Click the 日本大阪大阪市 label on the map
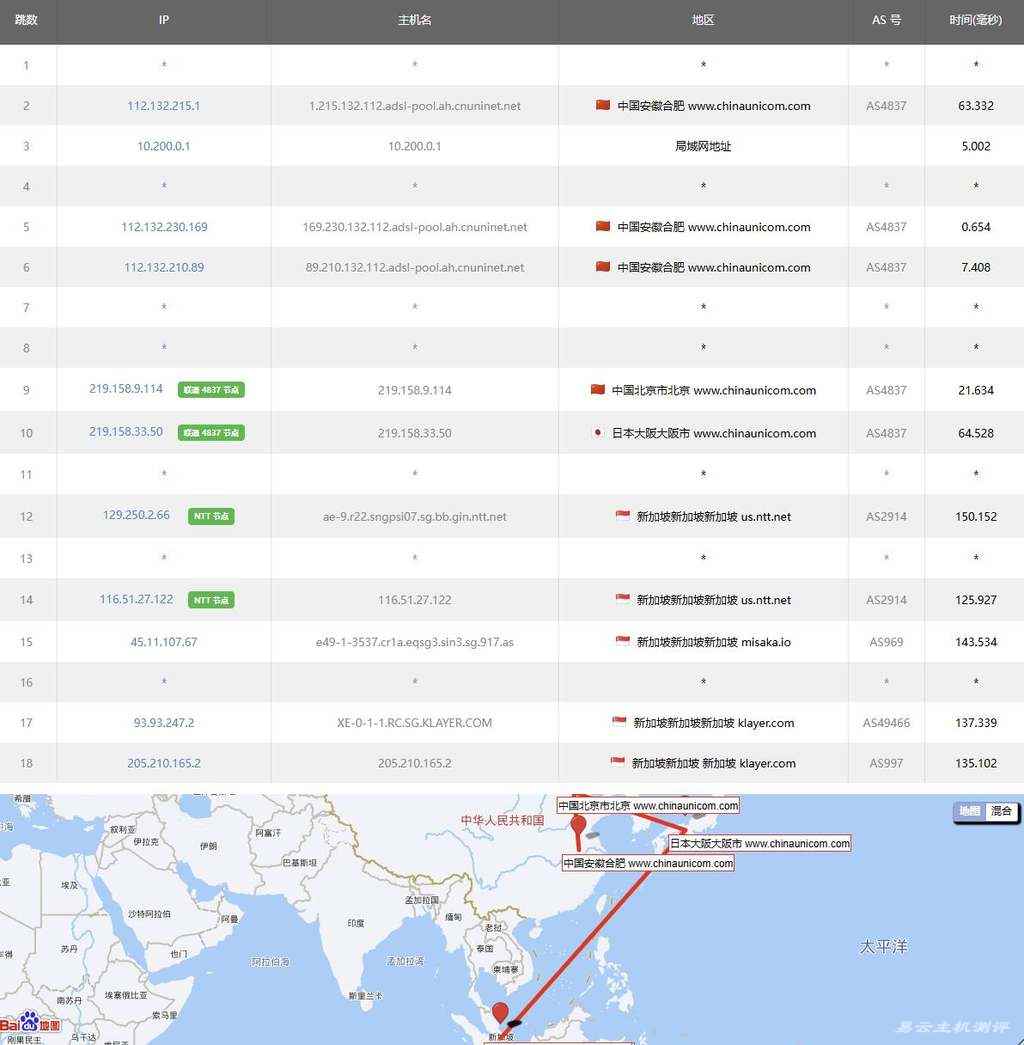Viewport: 1024px width, 1045px height. coord(759,843)
